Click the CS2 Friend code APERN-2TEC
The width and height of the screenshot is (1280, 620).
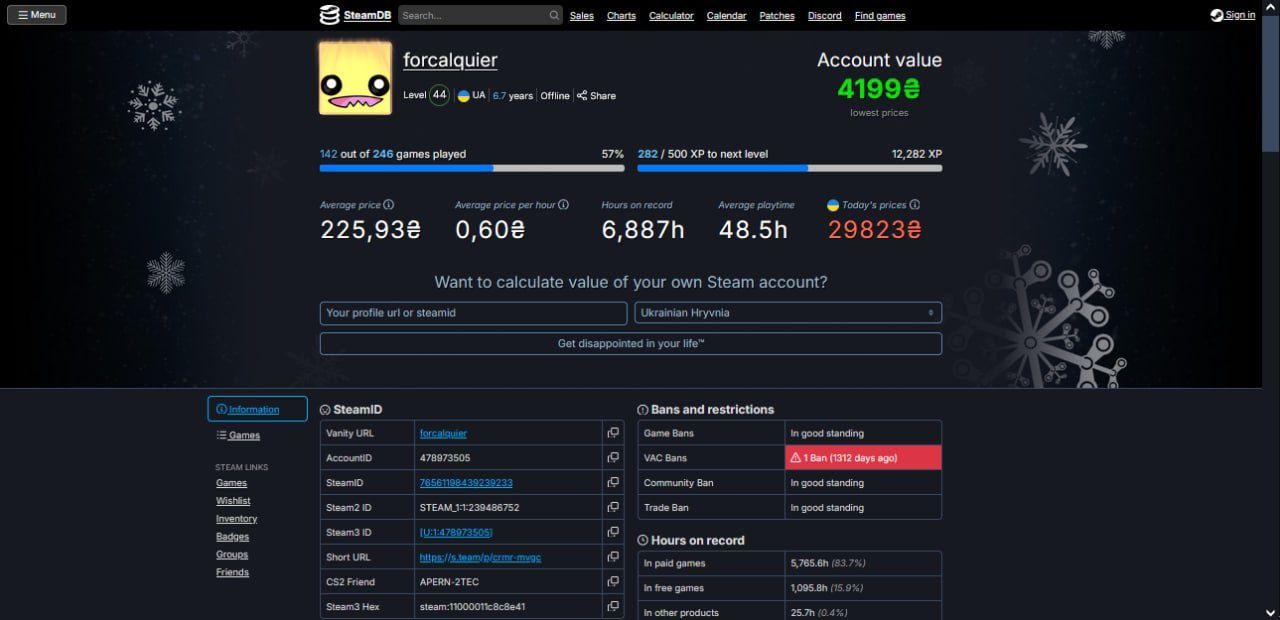pos(449,582)
